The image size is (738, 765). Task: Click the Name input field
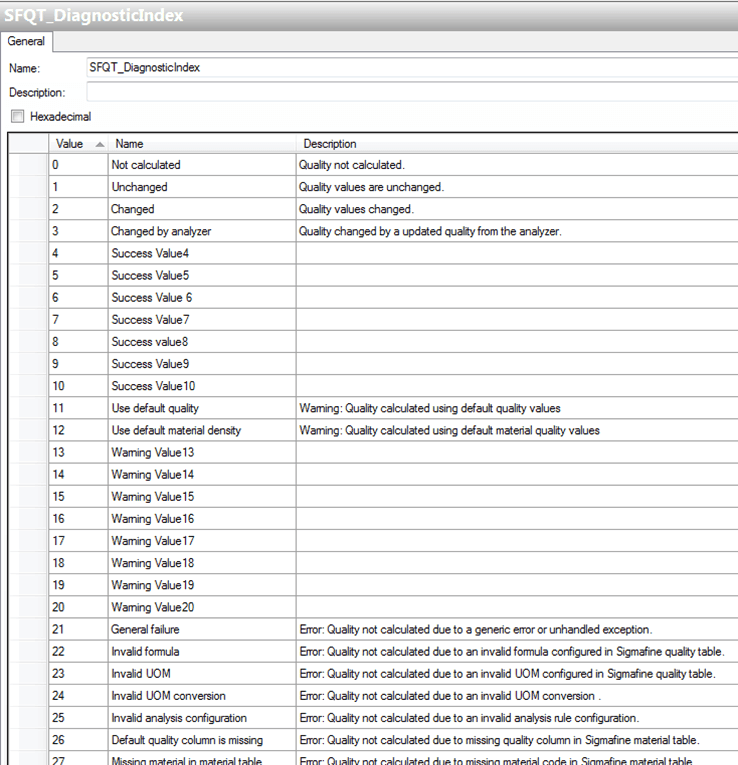click(x=410, y=68)
